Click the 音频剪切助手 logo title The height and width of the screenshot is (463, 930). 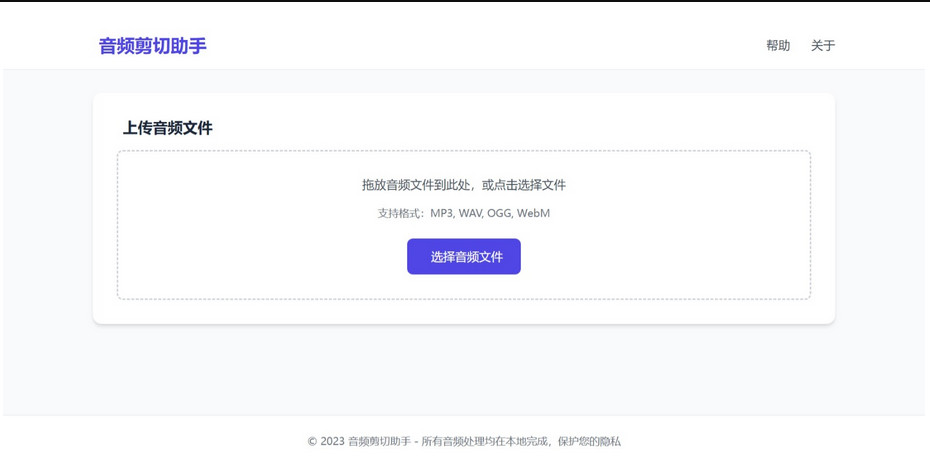point(152,46)
